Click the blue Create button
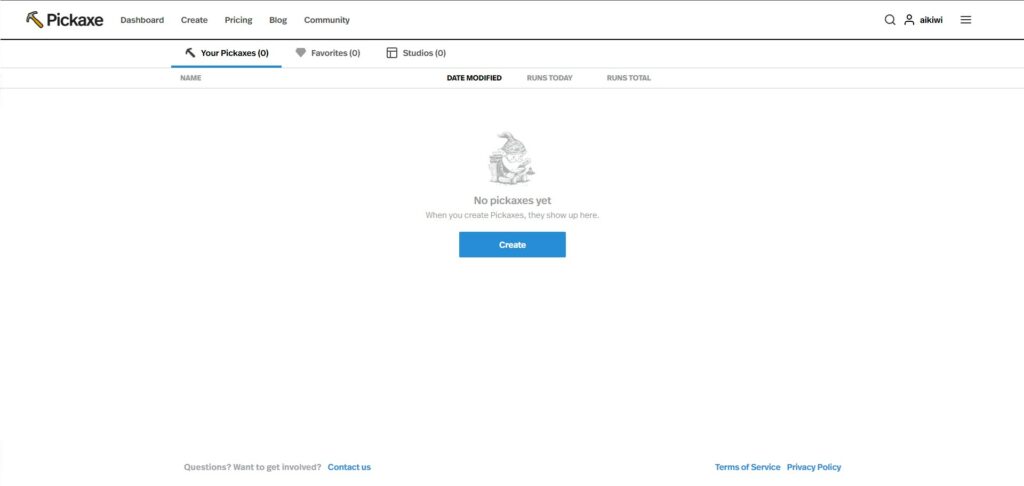This screenshot has height=486, width=1024. 512,244
